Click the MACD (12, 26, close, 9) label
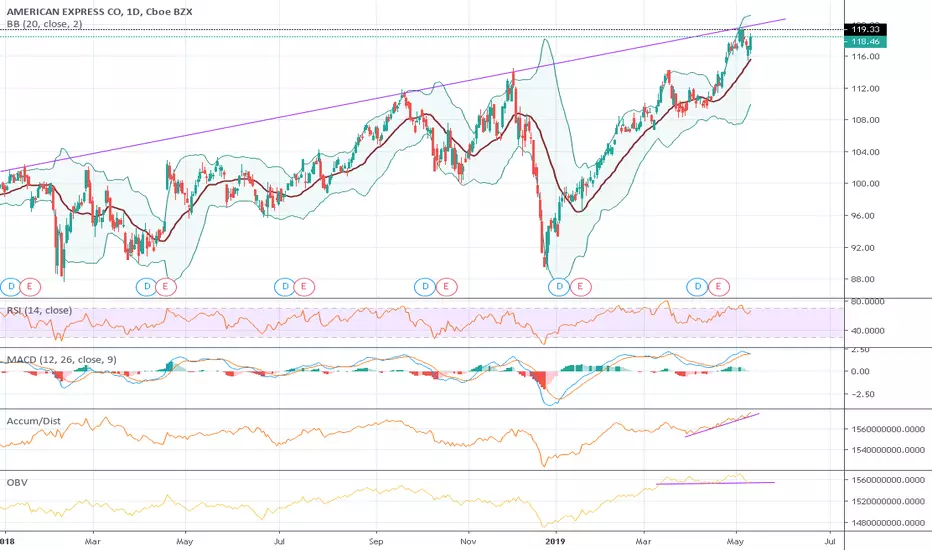Image resolution: width=932 pixels, height=550 pixels. click(61, 360)
